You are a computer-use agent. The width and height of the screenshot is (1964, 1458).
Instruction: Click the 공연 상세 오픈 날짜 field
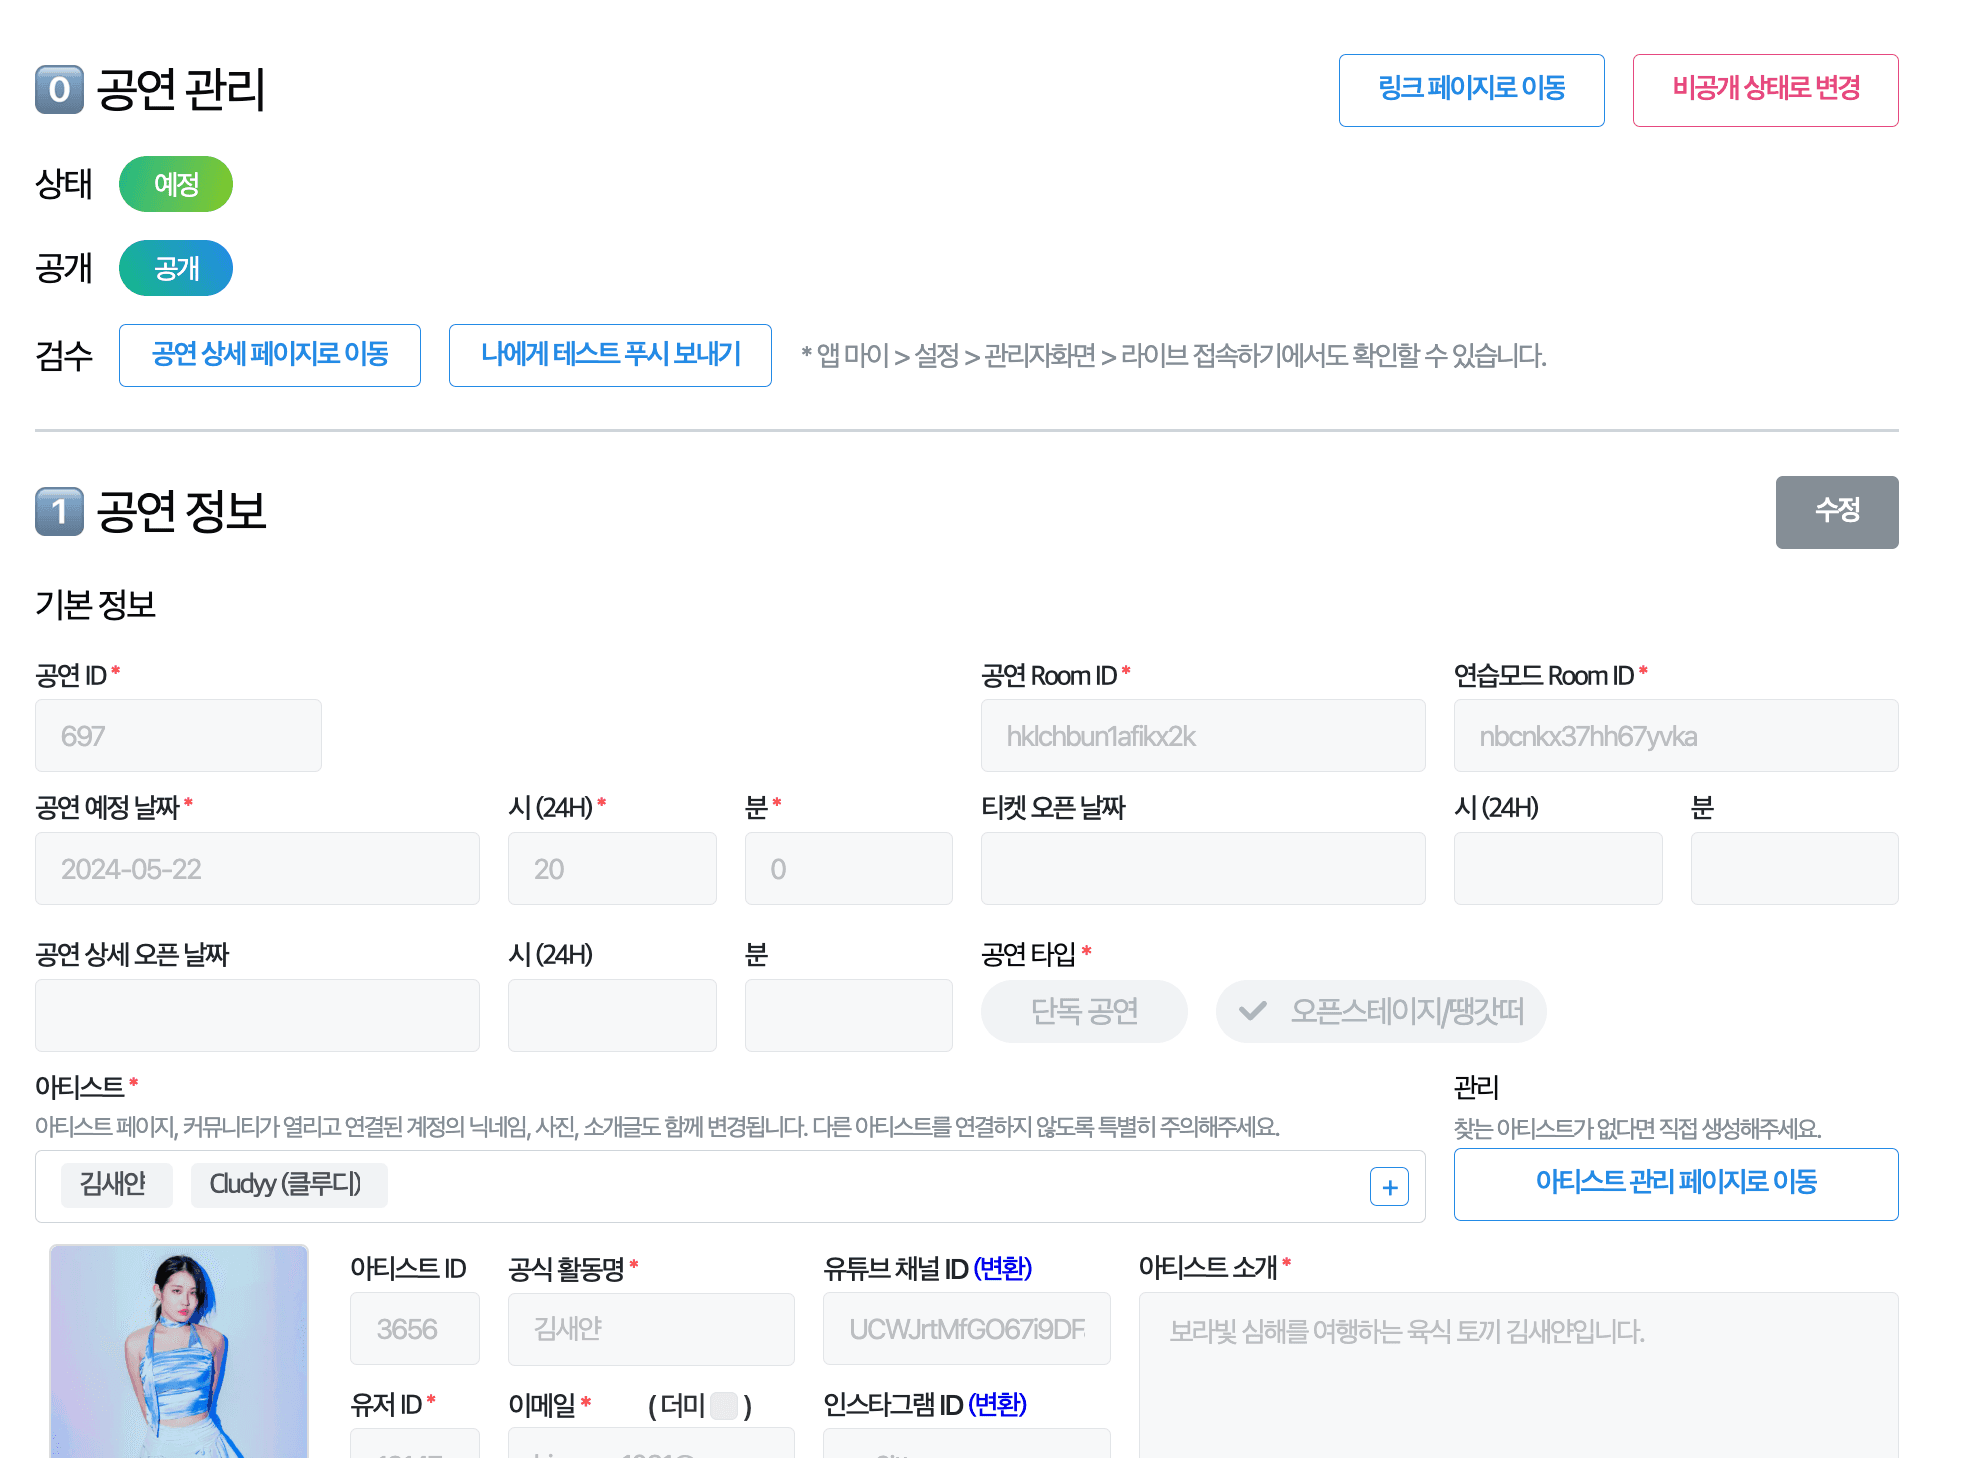[x=257, y=1015]
